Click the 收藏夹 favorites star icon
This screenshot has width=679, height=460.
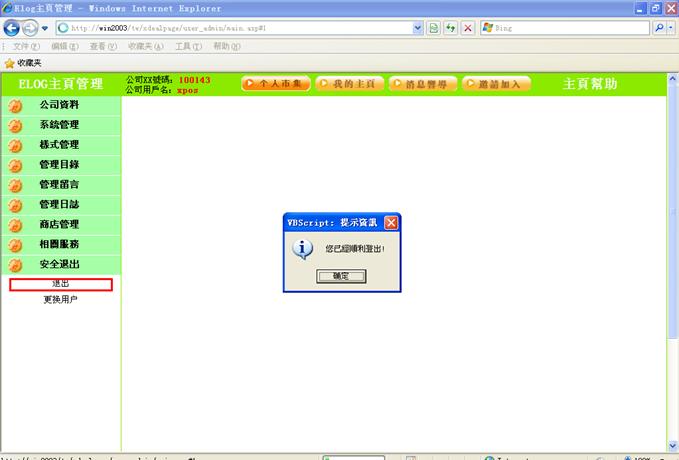9,63
